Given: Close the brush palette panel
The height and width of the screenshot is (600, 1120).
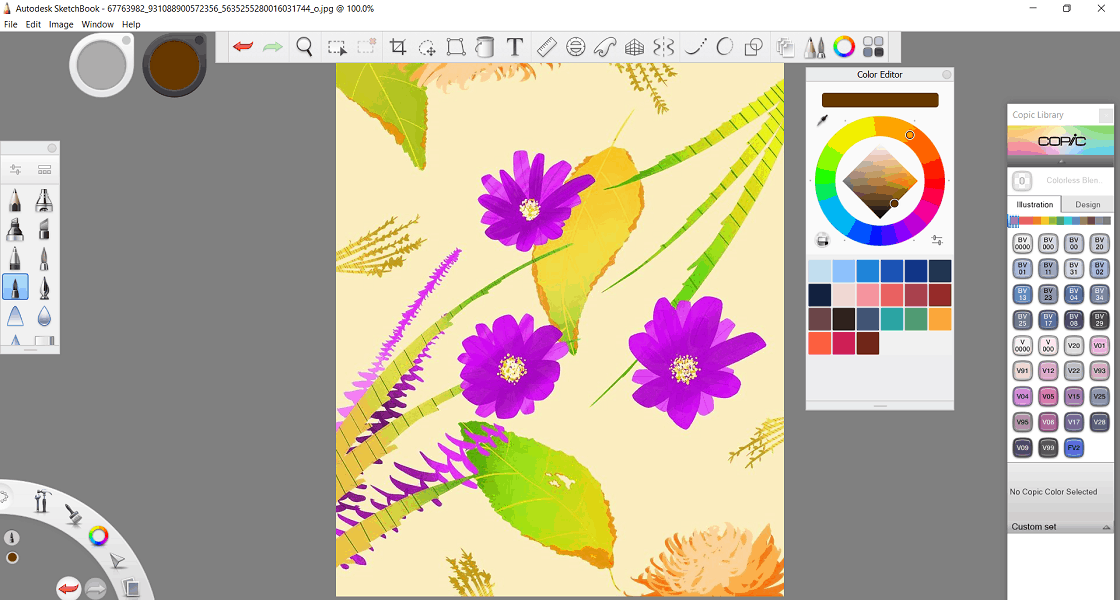Looking at the screenshot, I should tap(51, 148).
